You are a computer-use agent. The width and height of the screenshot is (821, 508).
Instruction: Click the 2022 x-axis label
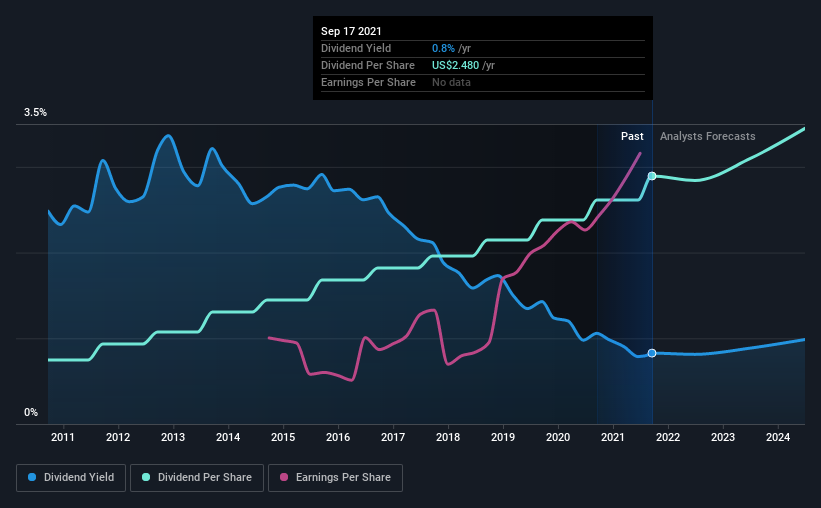coord(668,437)
